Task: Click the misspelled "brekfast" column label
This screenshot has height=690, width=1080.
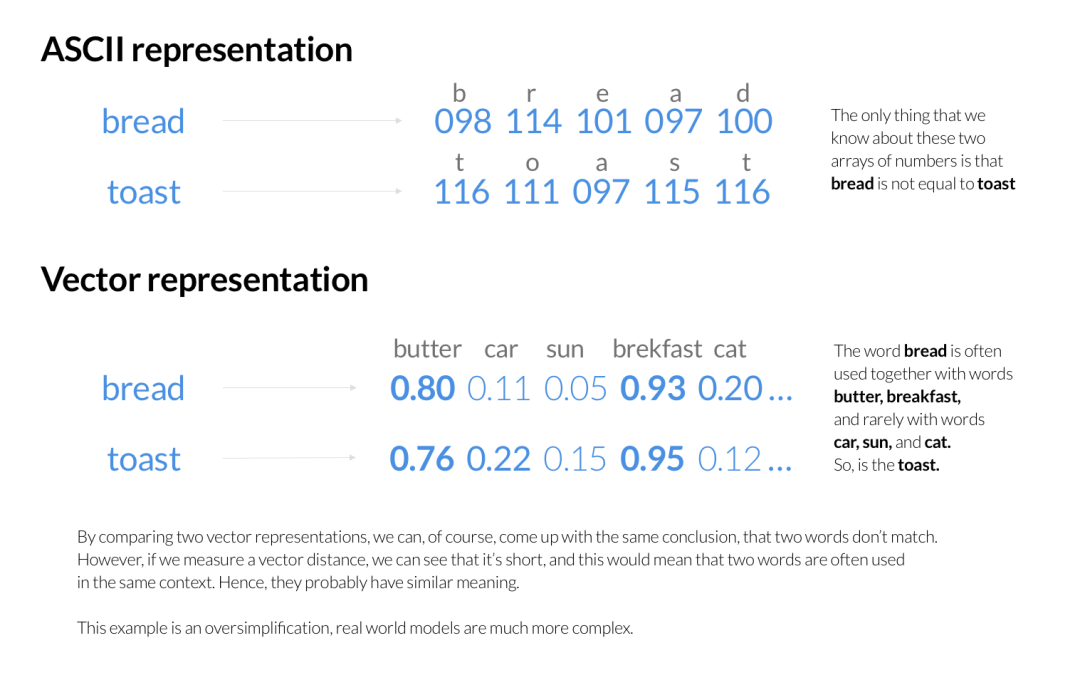Action: (657, 349)
